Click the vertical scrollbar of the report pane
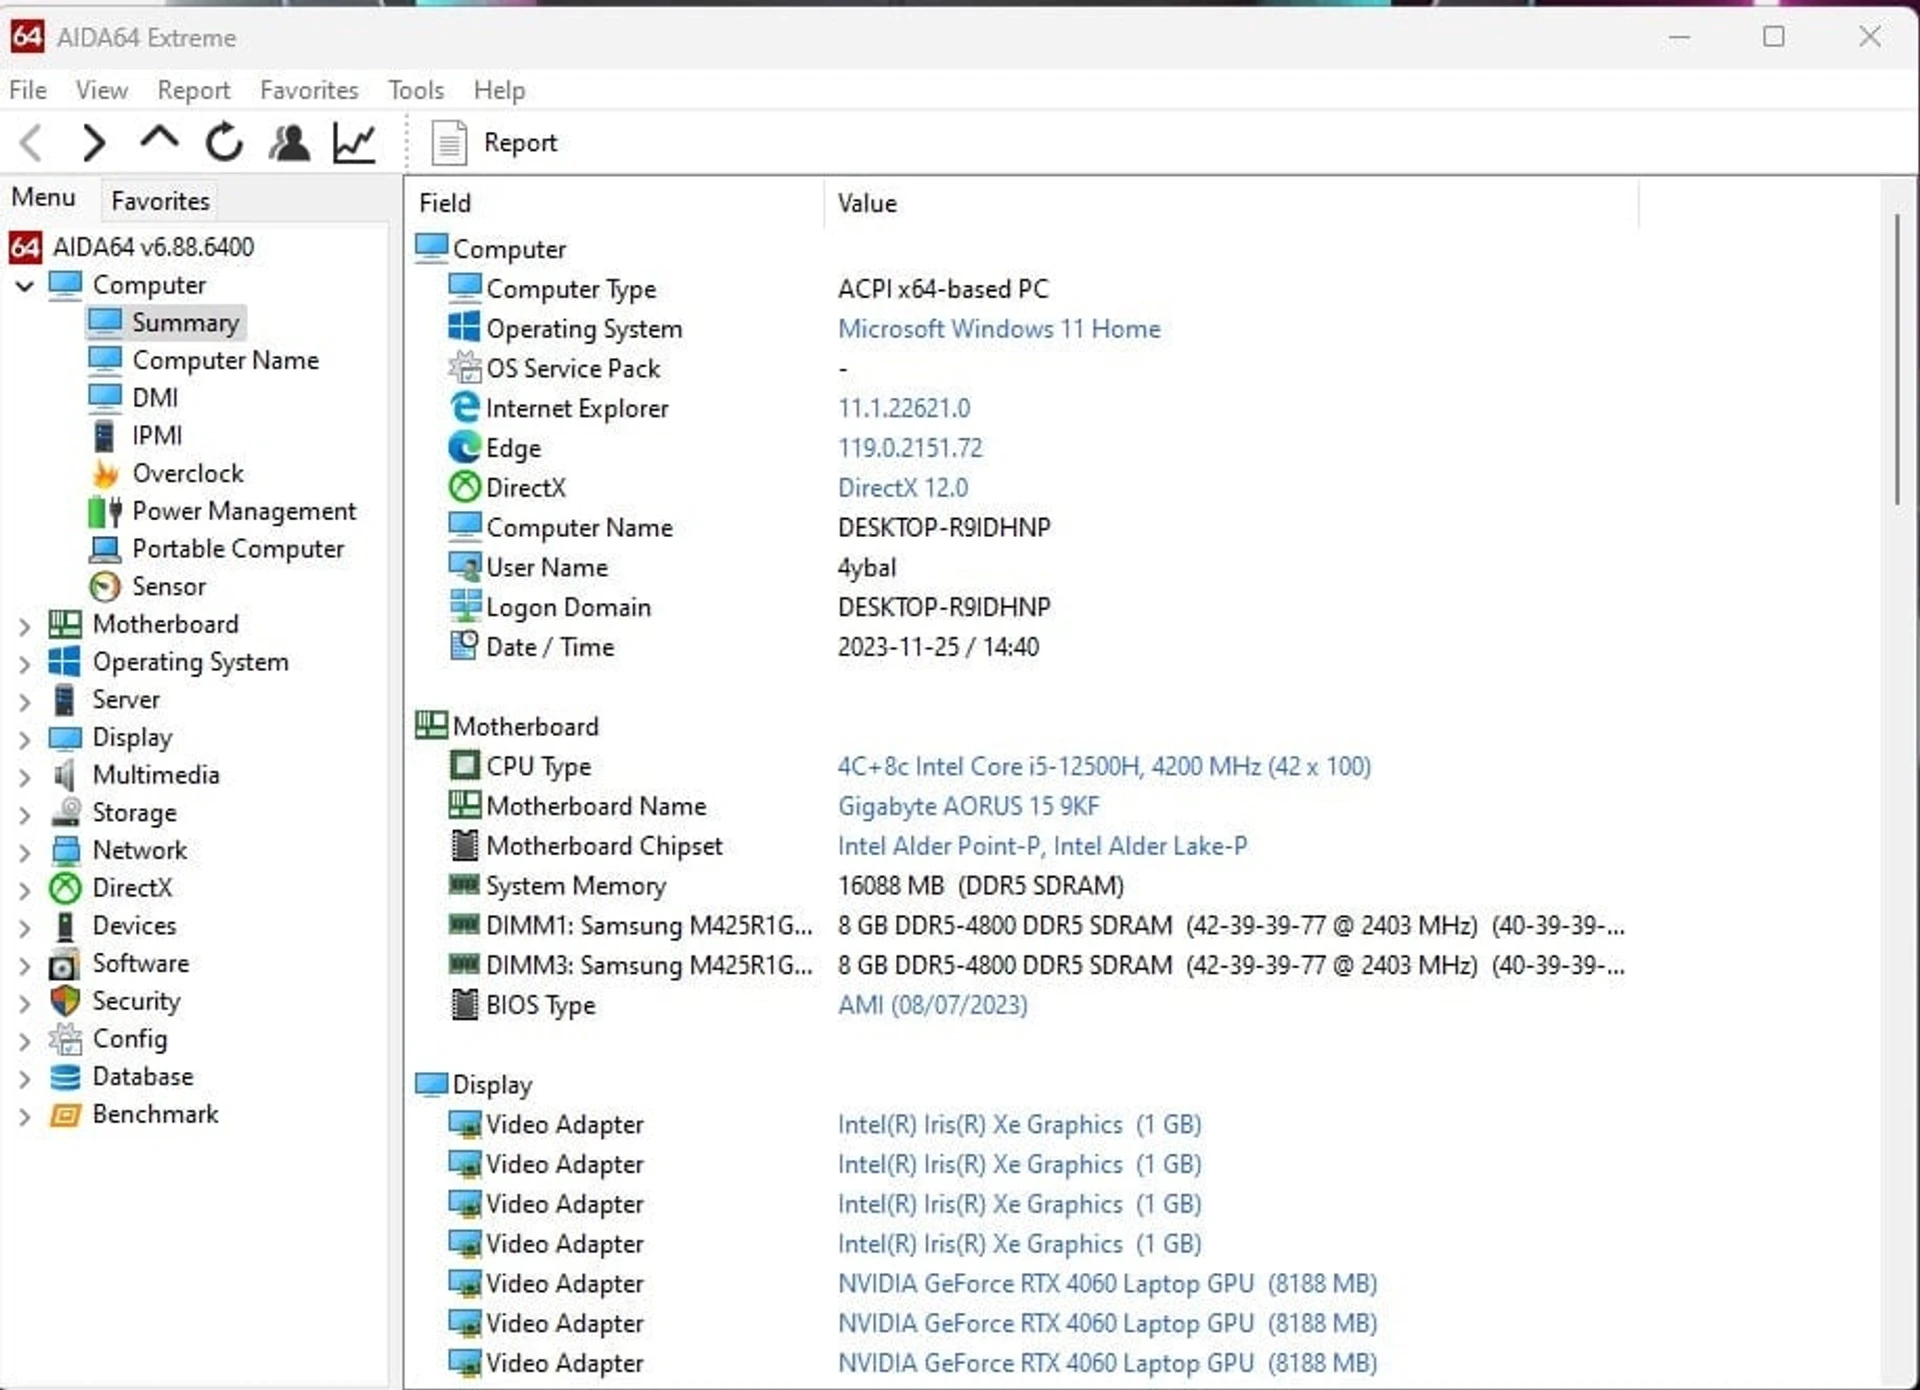 [x=1897, y=360]
